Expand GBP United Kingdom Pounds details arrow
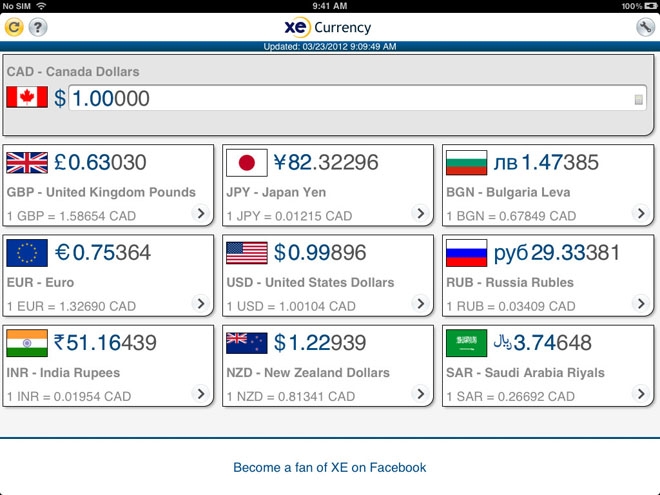Image resolution: width=660 pixels, height=495 pixels. pos(200,213)
